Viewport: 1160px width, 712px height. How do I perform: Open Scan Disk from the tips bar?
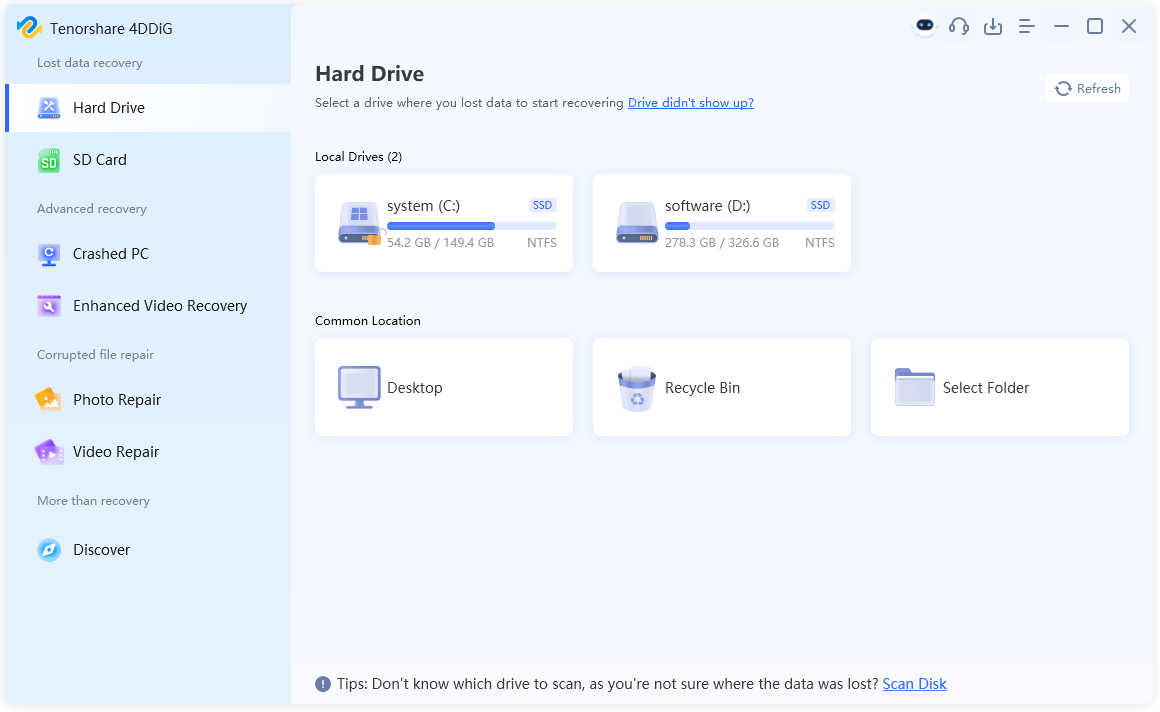coord(913,683)
